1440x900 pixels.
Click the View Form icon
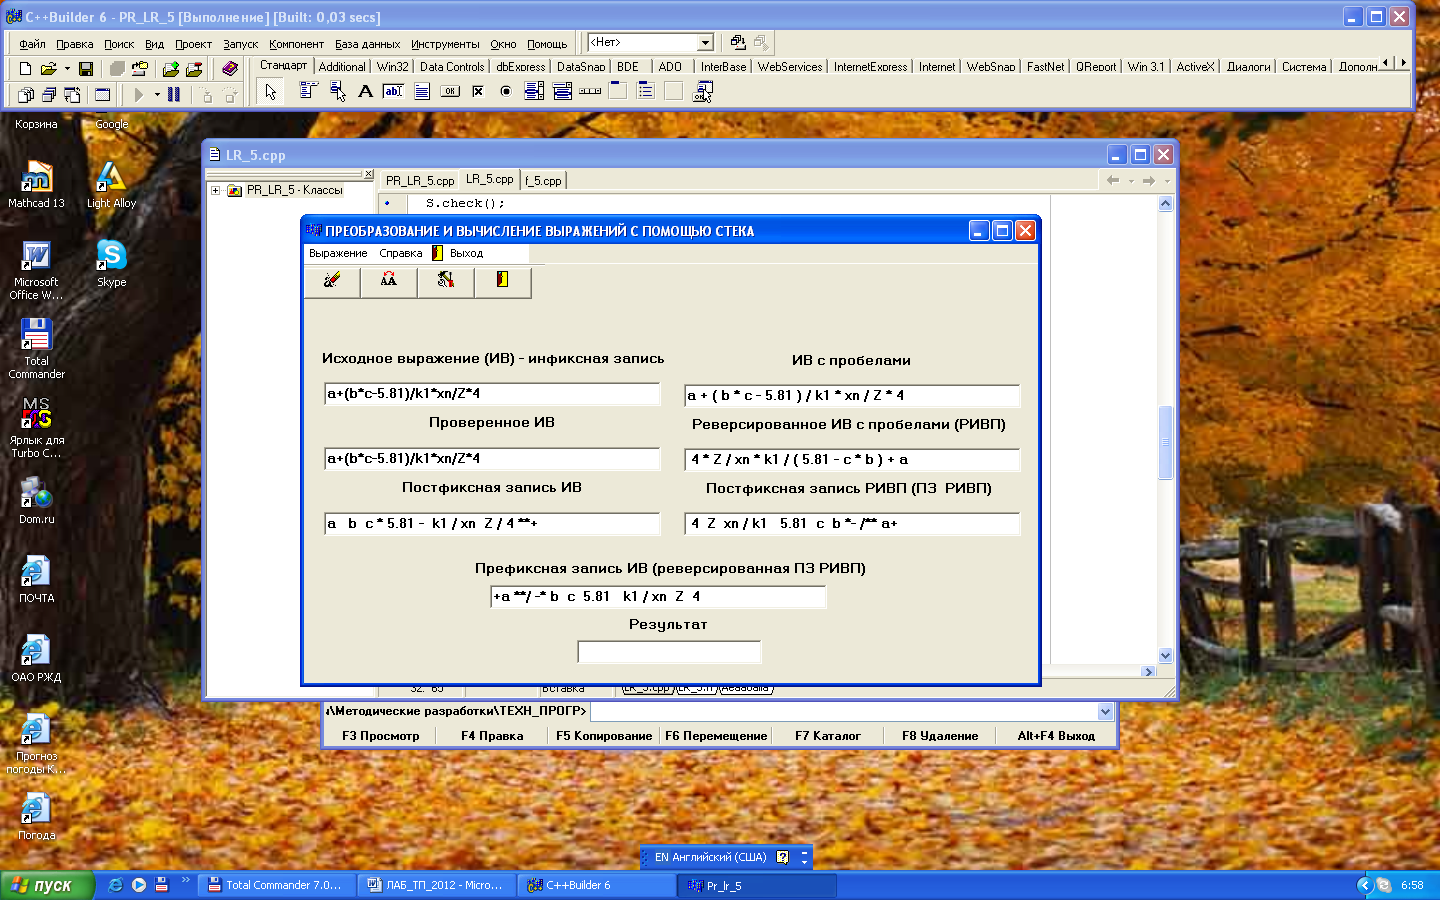(48, 94)
